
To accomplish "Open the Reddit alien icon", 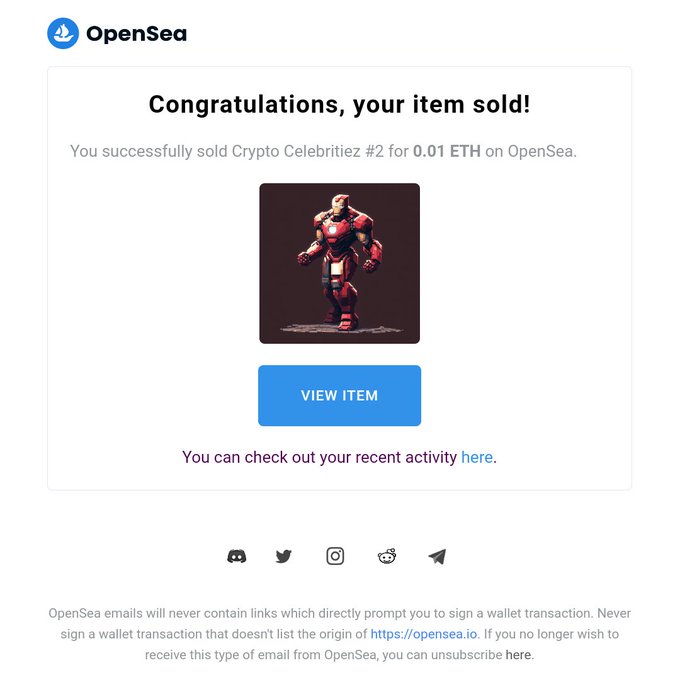I will click(x=387, y=556).
